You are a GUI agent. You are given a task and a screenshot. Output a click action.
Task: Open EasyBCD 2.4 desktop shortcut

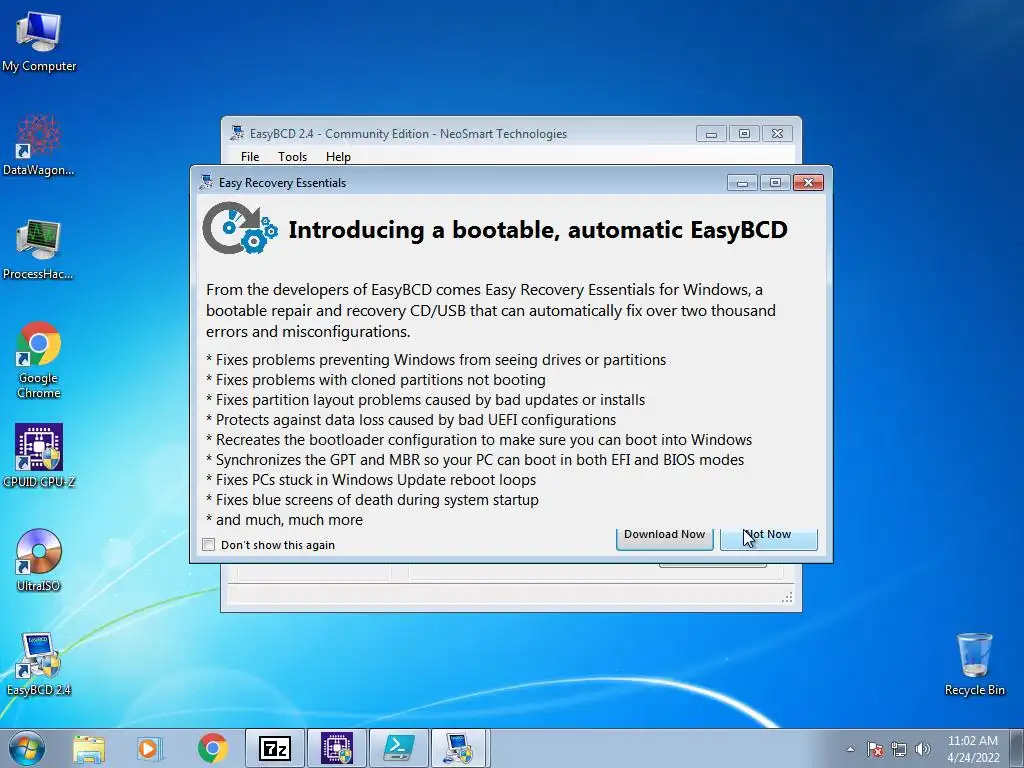[39, 664]
